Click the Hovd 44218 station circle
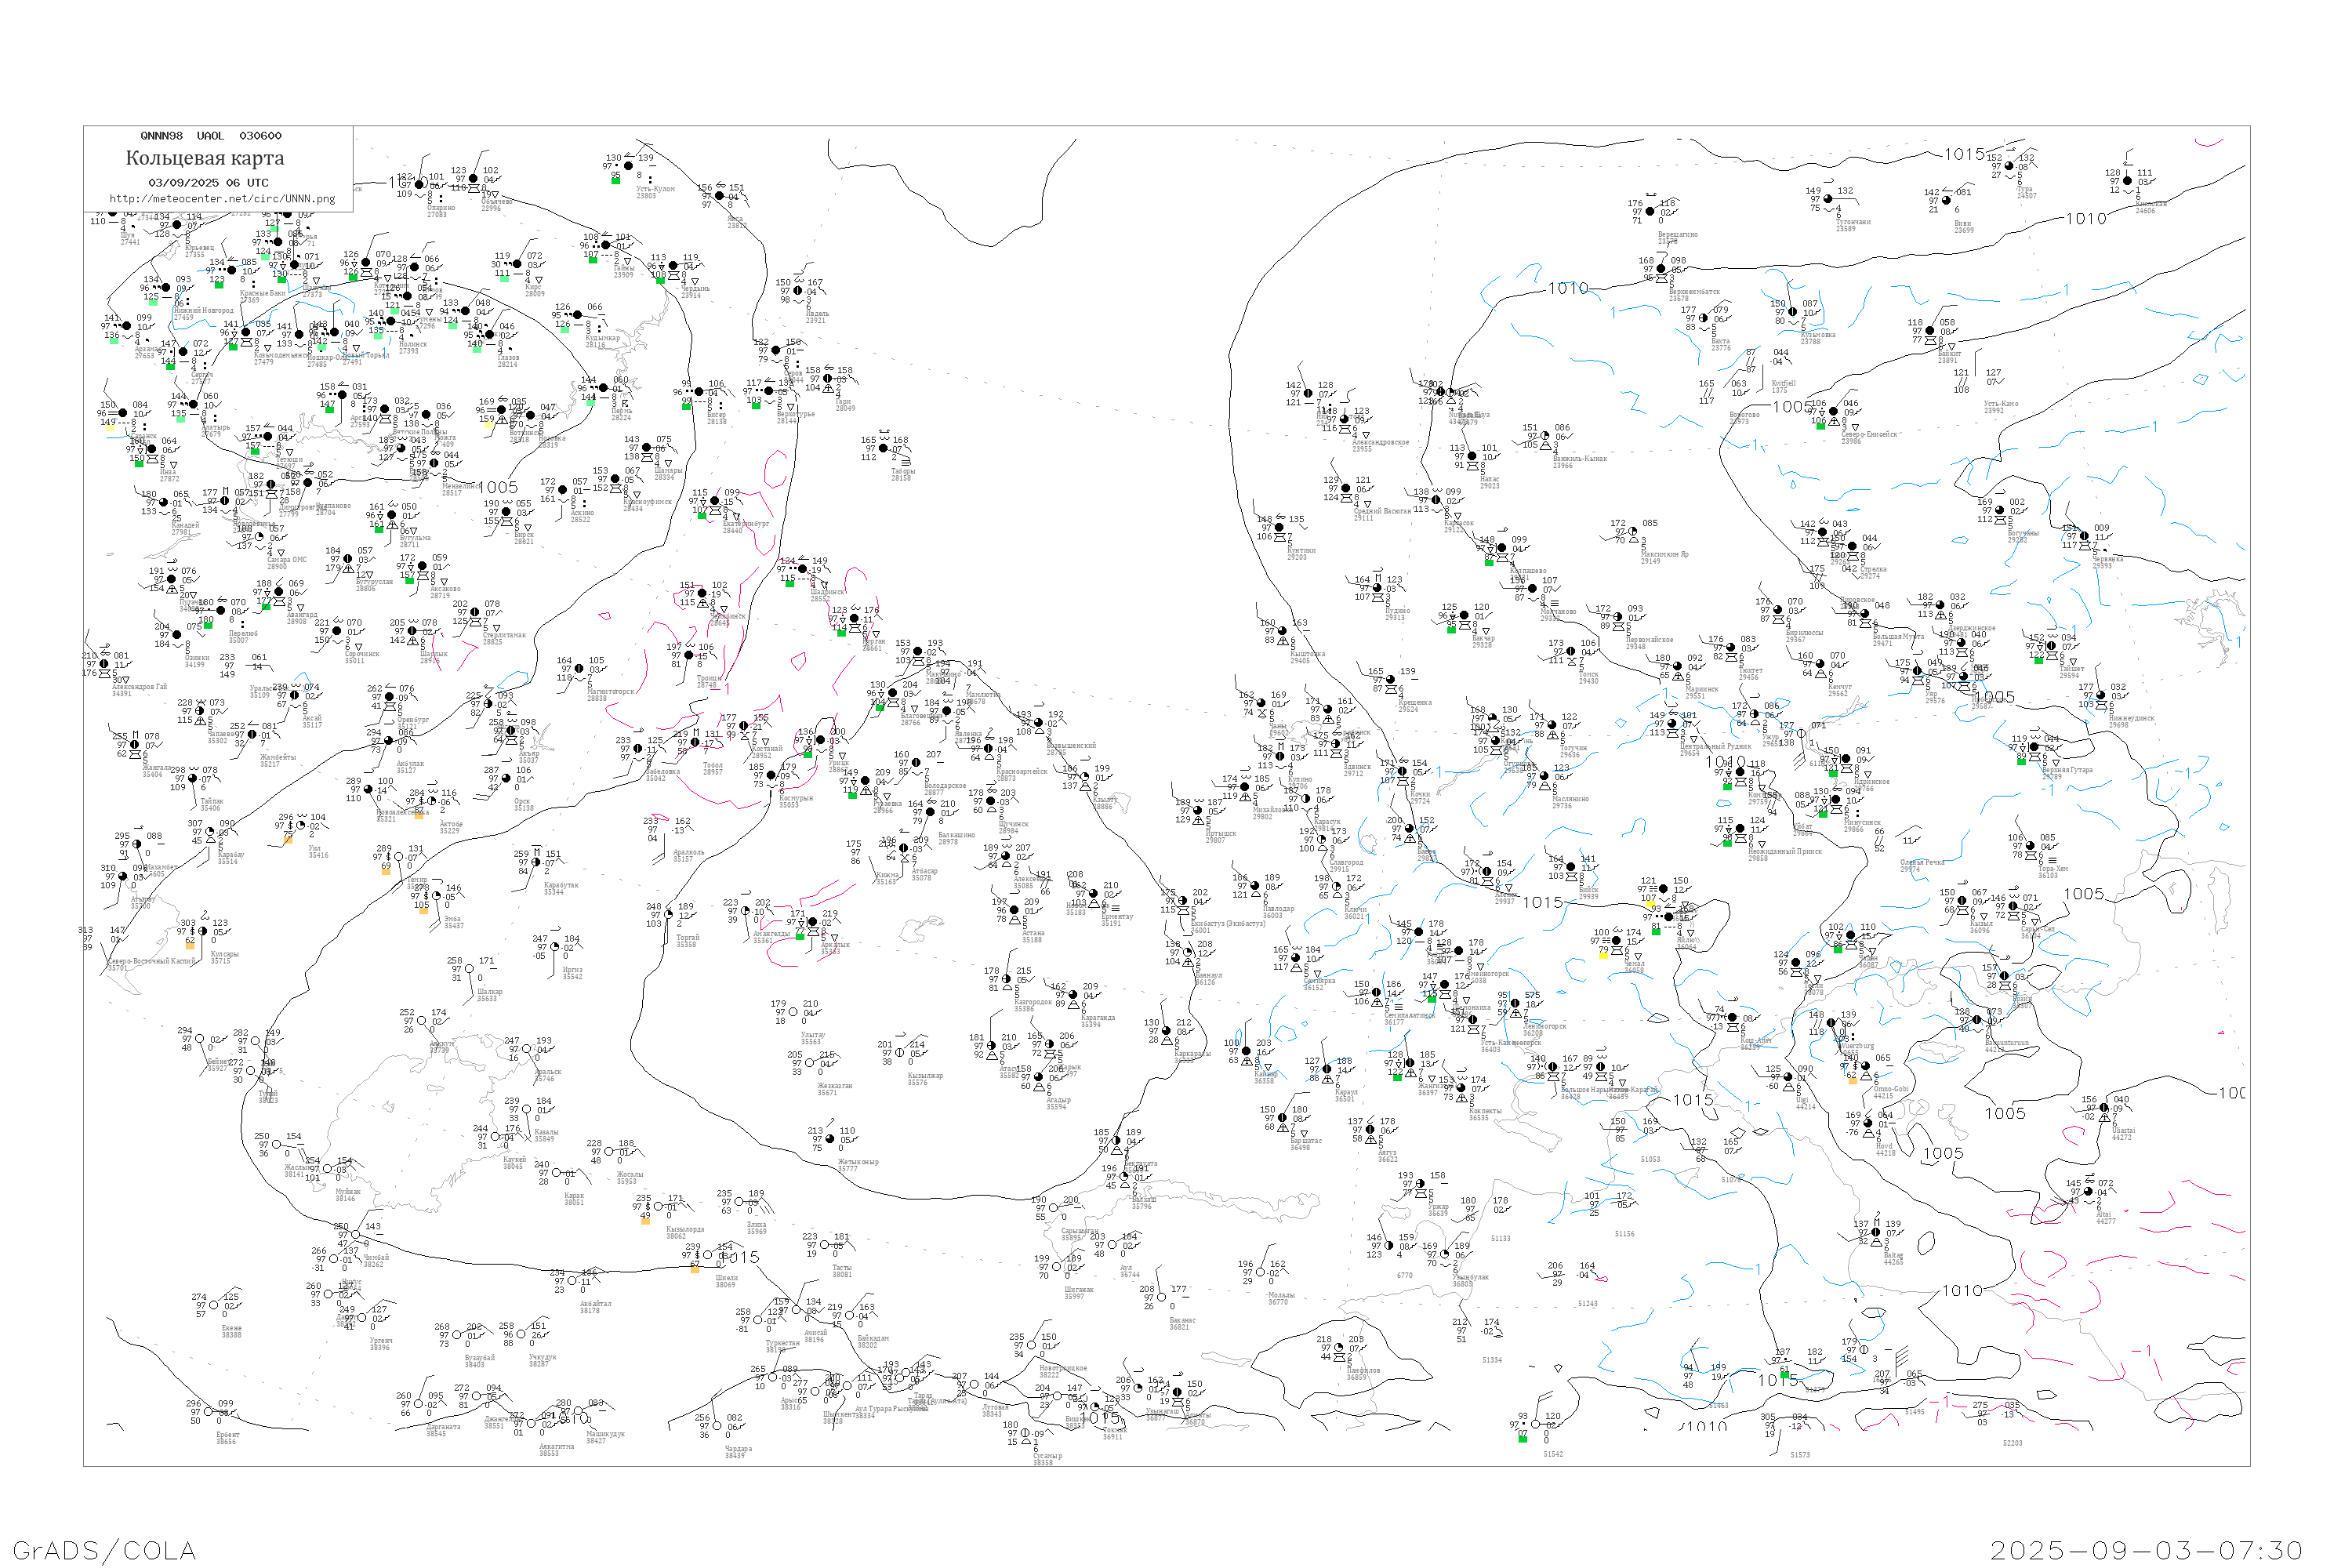Screen dimensions: 2352x1568 click(1869, 1123)
